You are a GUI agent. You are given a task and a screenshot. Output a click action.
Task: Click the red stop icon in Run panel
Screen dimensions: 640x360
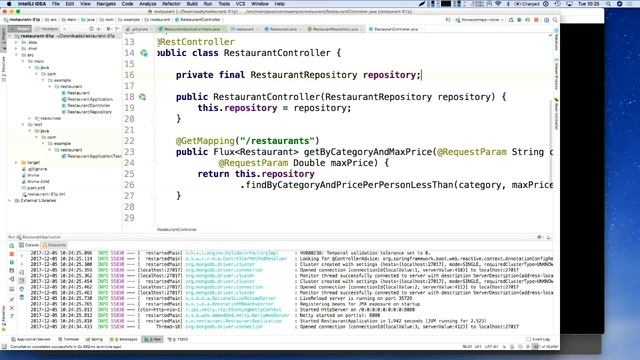pos(11,254)
